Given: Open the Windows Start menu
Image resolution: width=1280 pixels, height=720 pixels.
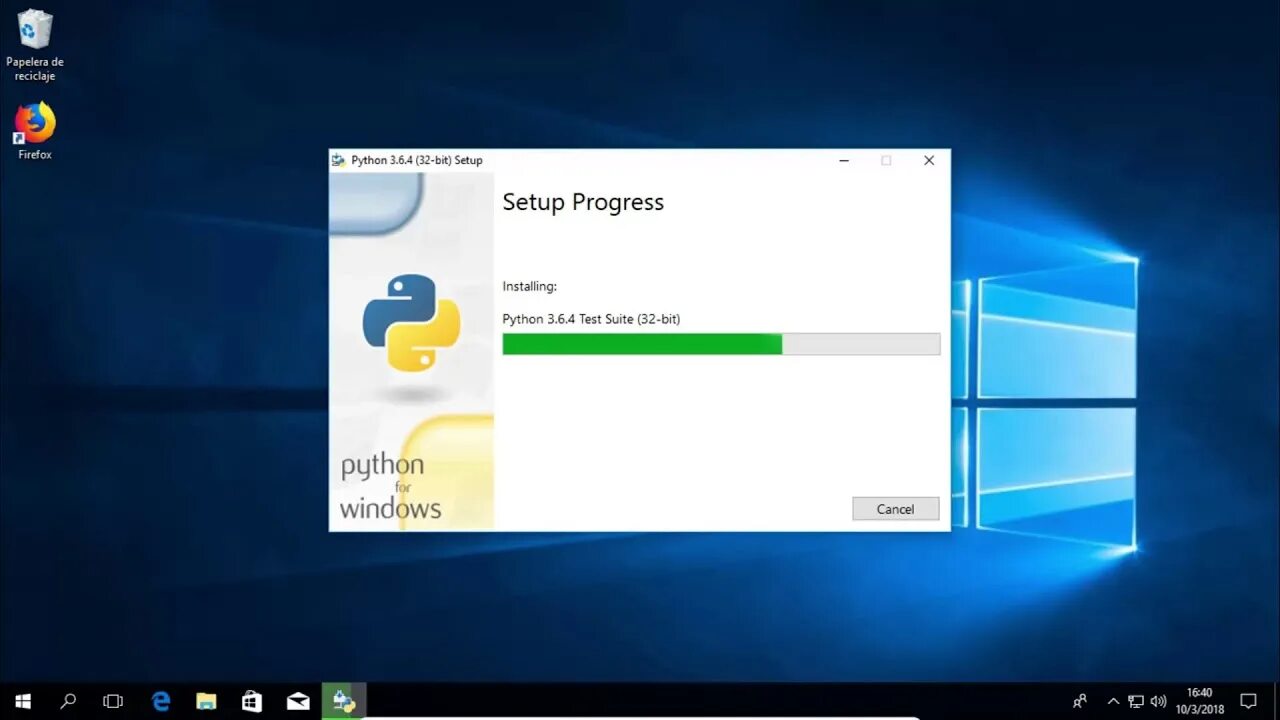Looking at the screenshot, I should pyautogui.click(x=22, y=701).
